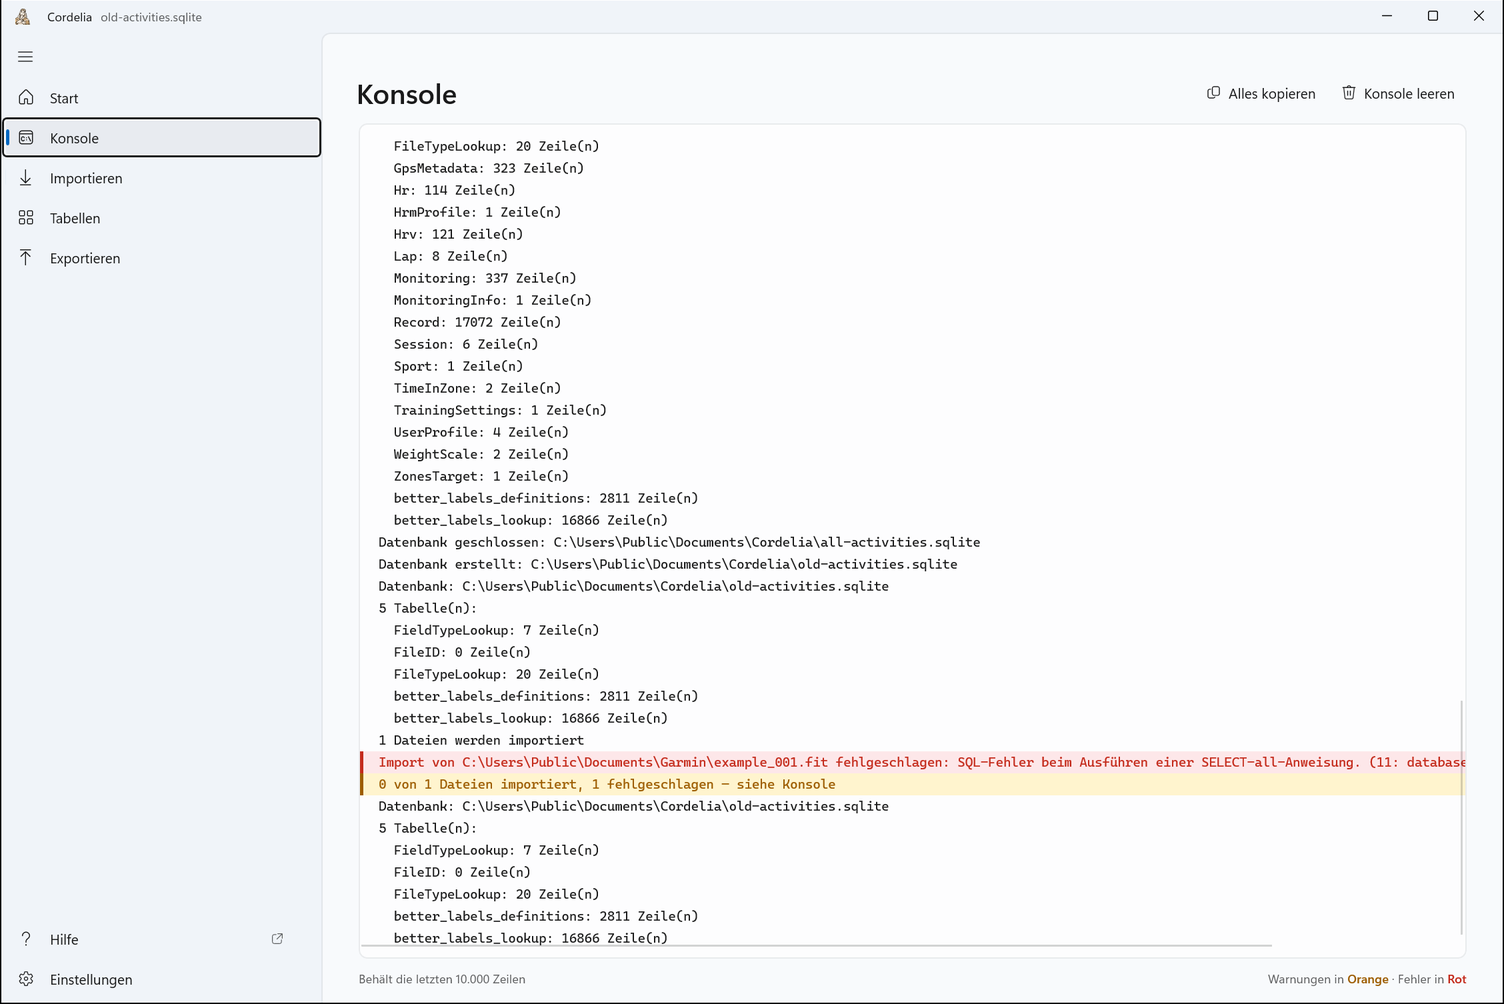Open Hilfe in the sidebar
This screenshot has height=1004, width=1504.
tap(162, 939)
